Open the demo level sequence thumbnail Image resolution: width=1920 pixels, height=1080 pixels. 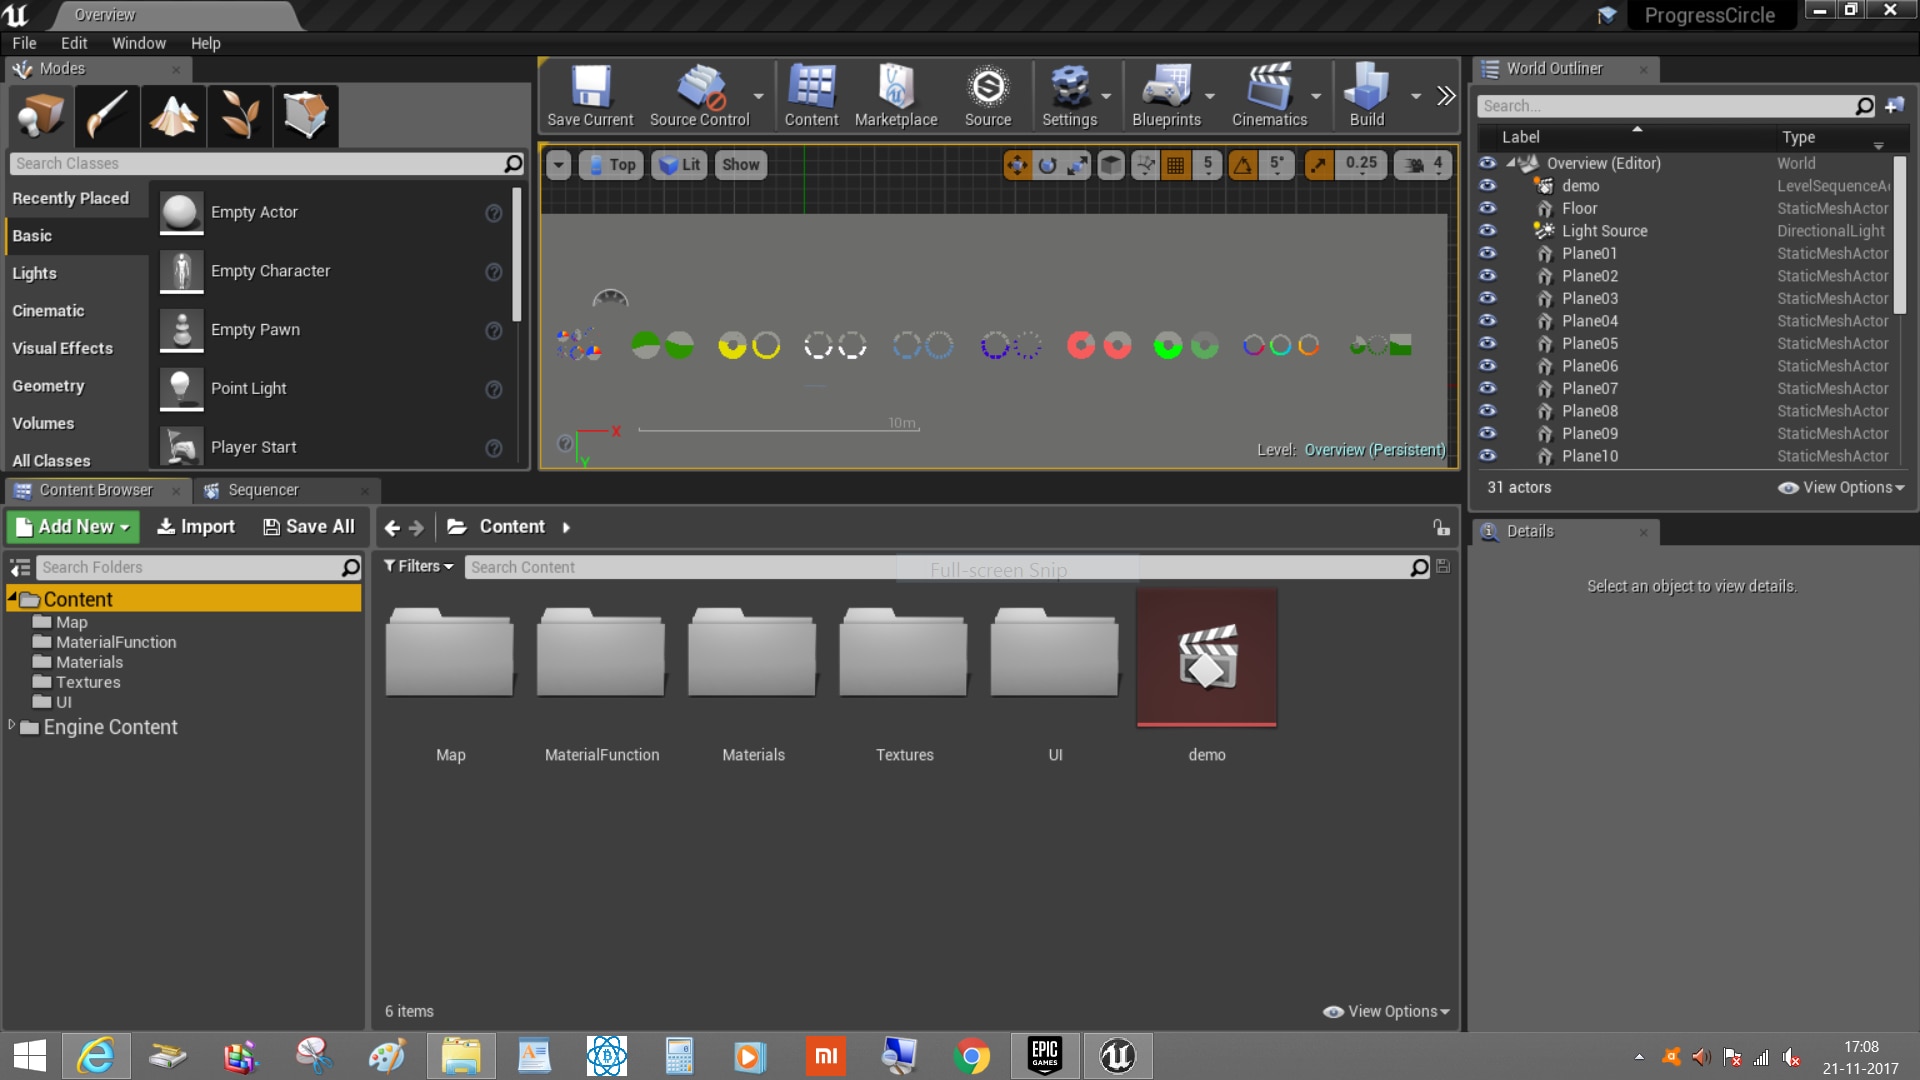click(1206, 657)
